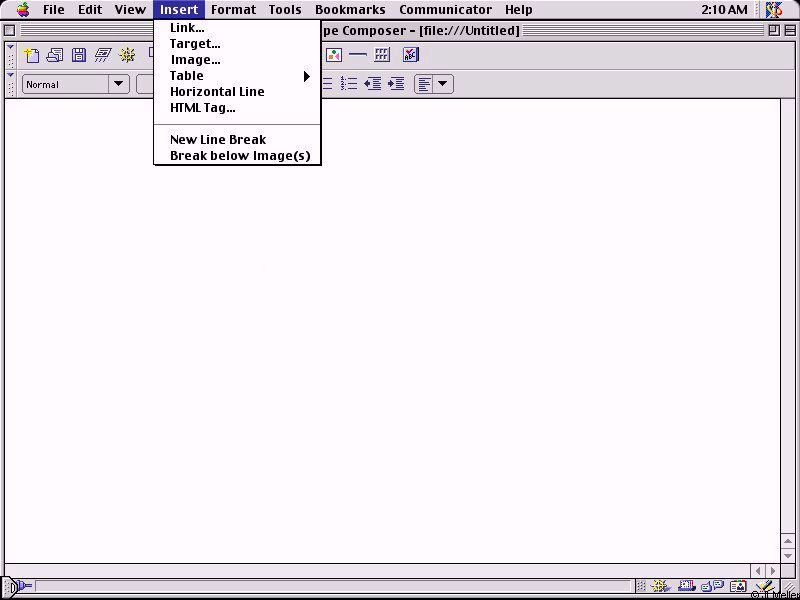Click the decrease indent button
Screen dimensions: 800x600
[372, 84]
